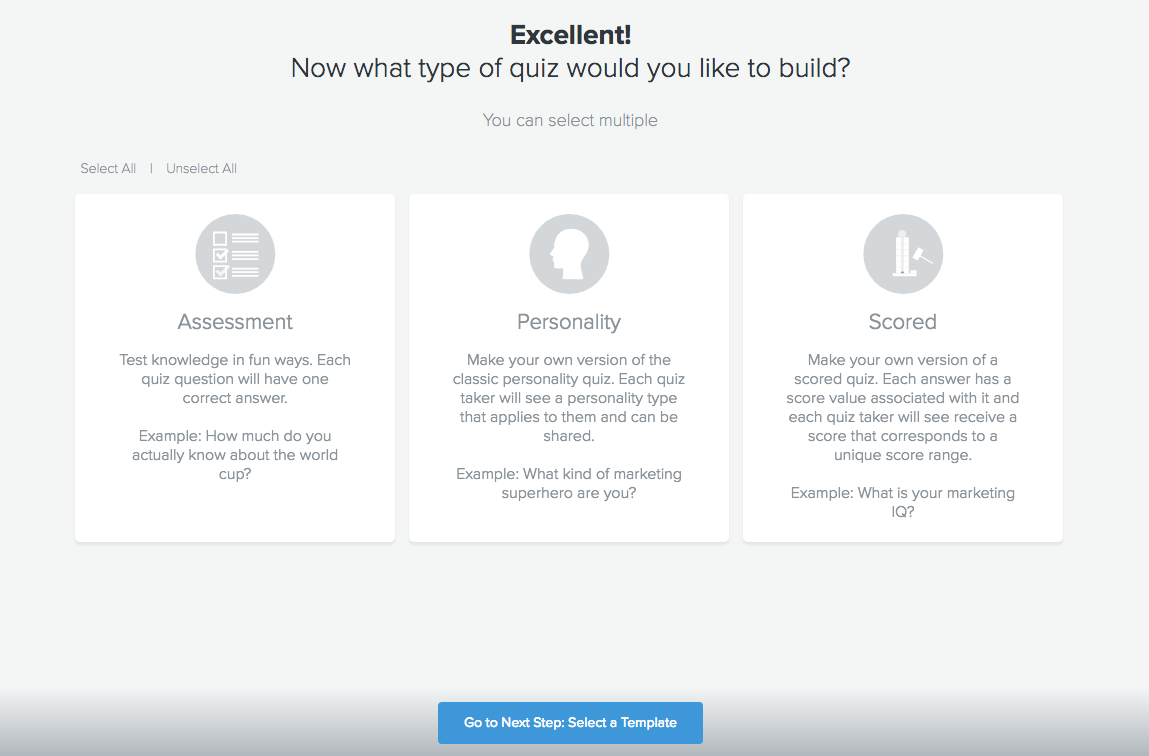1149x756 pixels.
Task: Click Select All link
Action: tap(108, 169)
